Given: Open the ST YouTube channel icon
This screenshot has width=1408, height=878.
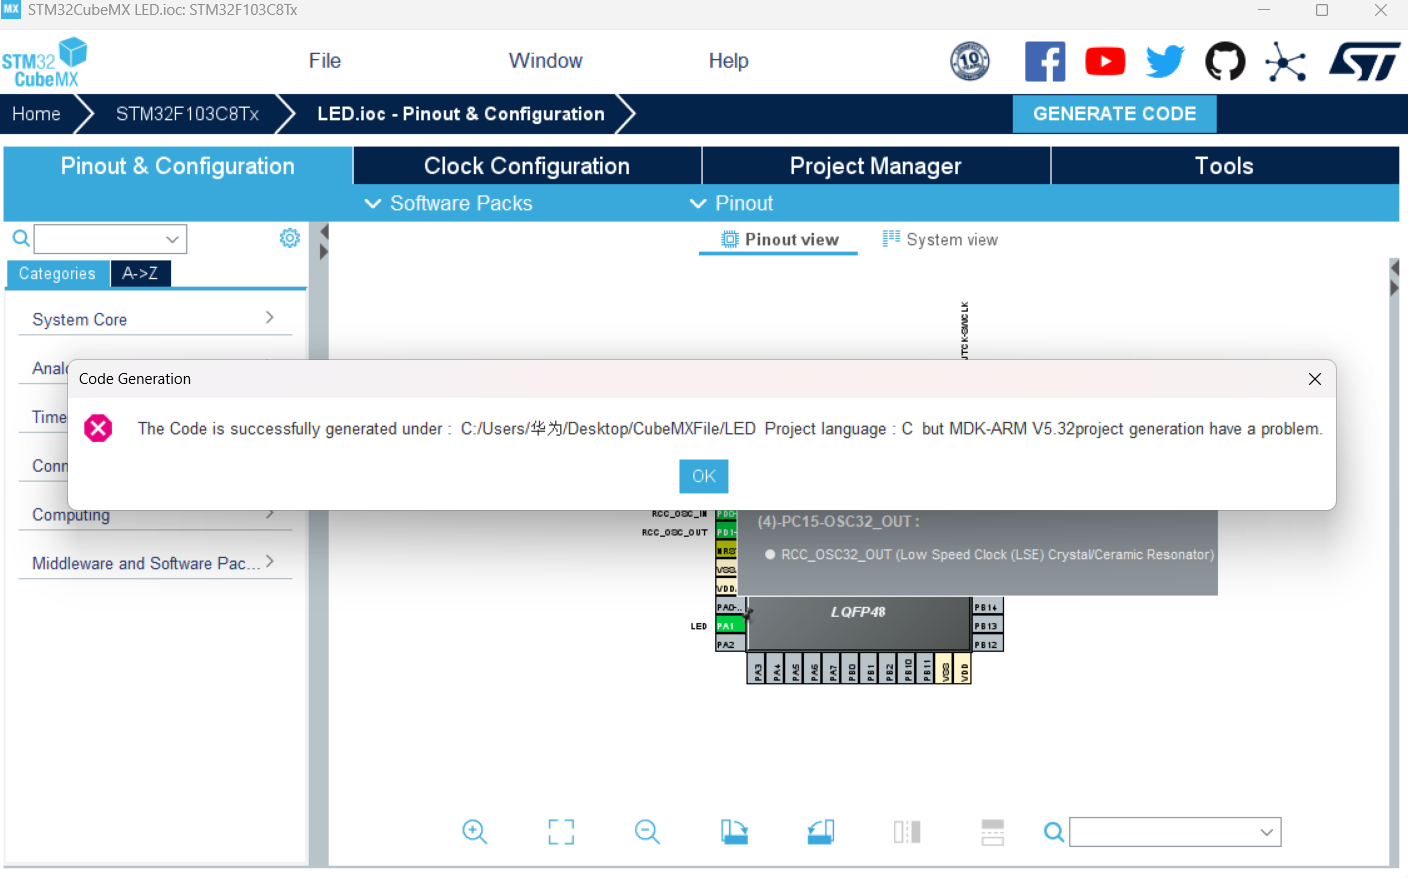Looking at the screenshot, I should click(x=1105, y=62).
